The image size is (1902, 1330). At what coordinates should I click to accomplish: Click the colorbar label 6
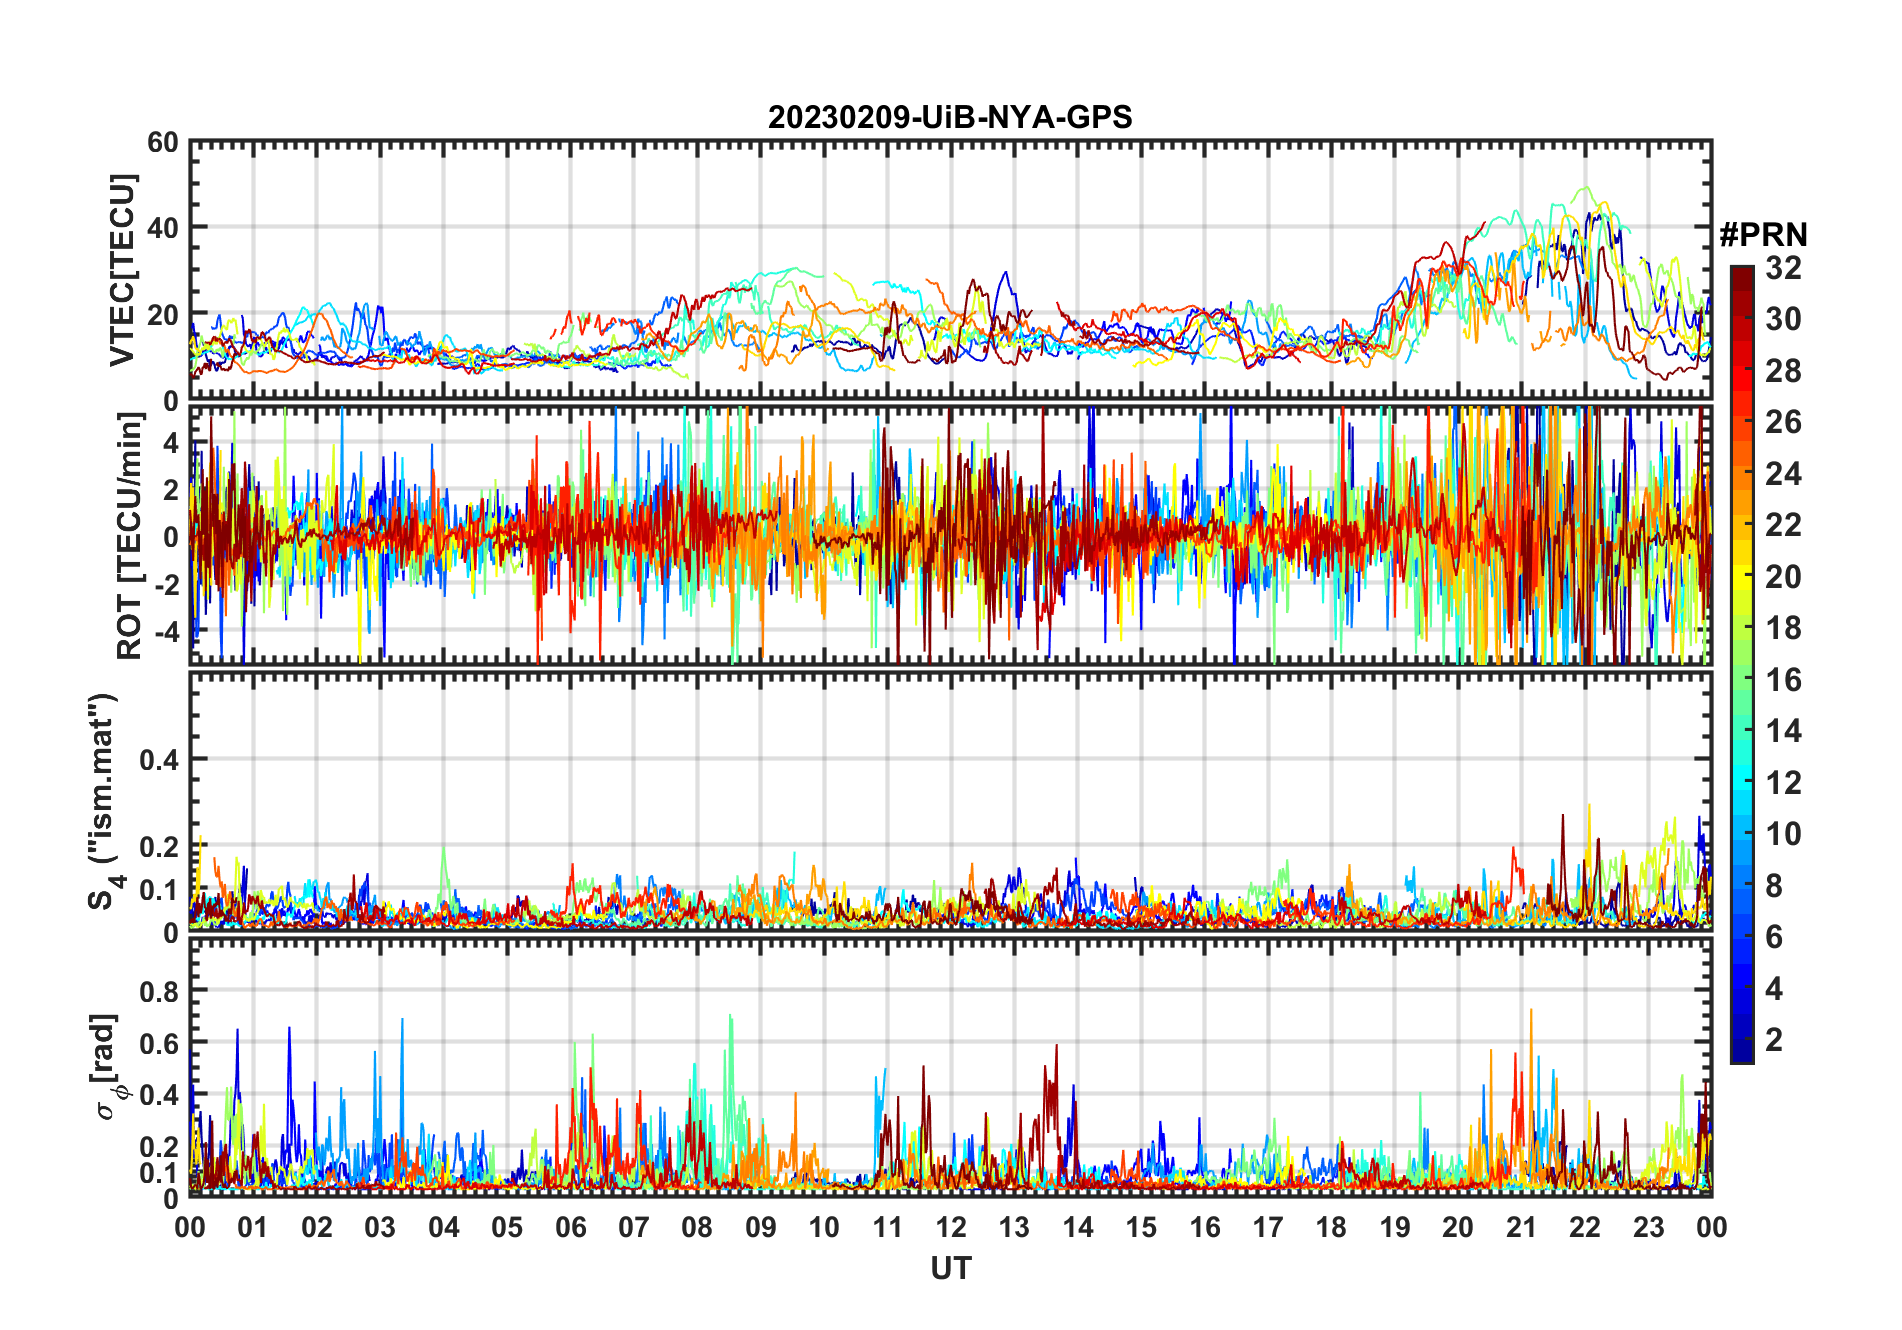1774,937
